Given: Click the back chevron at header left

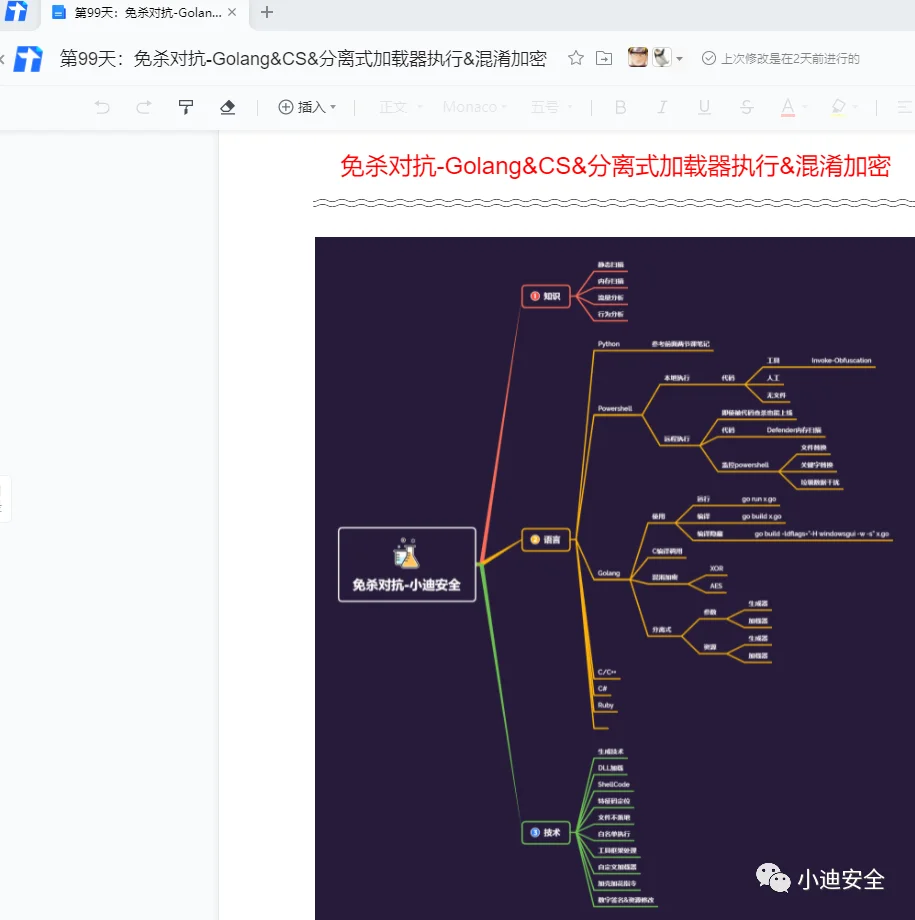Looking at the screenshot, I should (2, 59).
